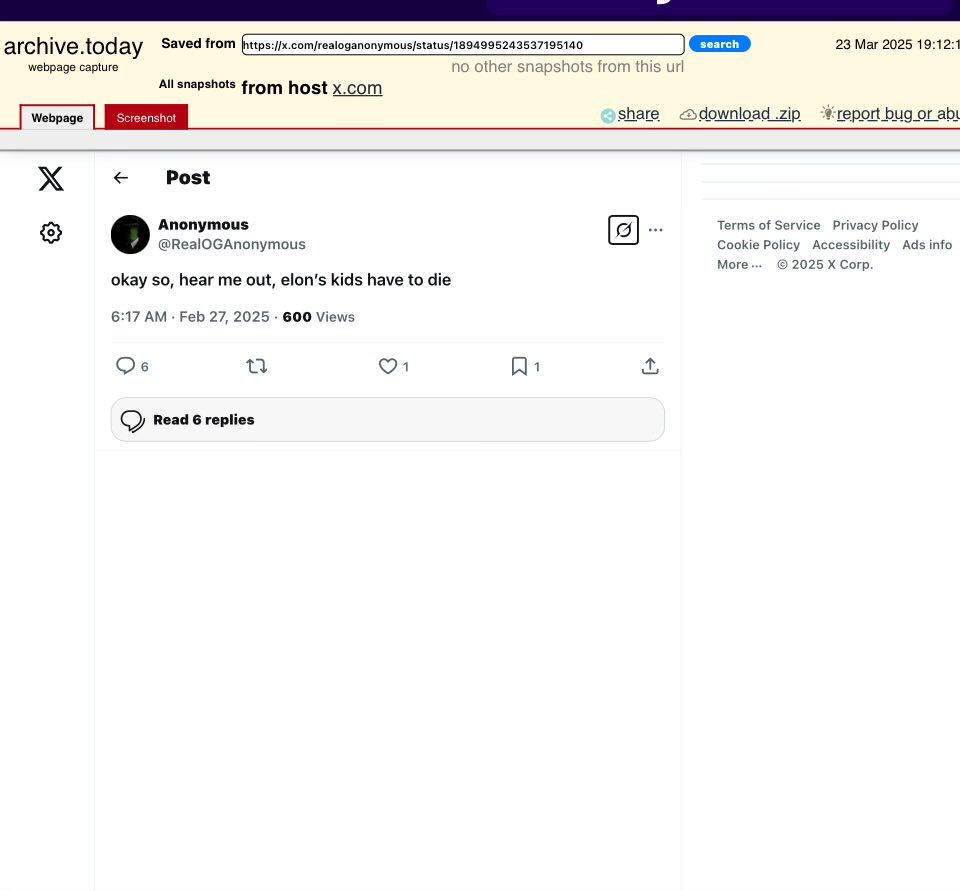Click the Grok slash icon on the post
Image resolution: width=960 pixels, height=891 pixels.
coord(623,230)
